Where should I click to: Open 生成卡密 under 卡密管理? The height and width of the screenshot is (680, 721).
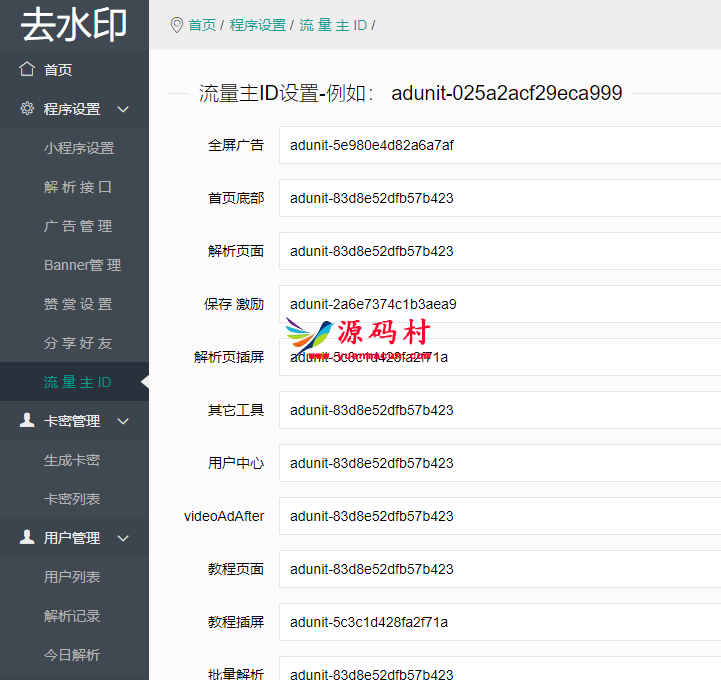tap(72, 460)
